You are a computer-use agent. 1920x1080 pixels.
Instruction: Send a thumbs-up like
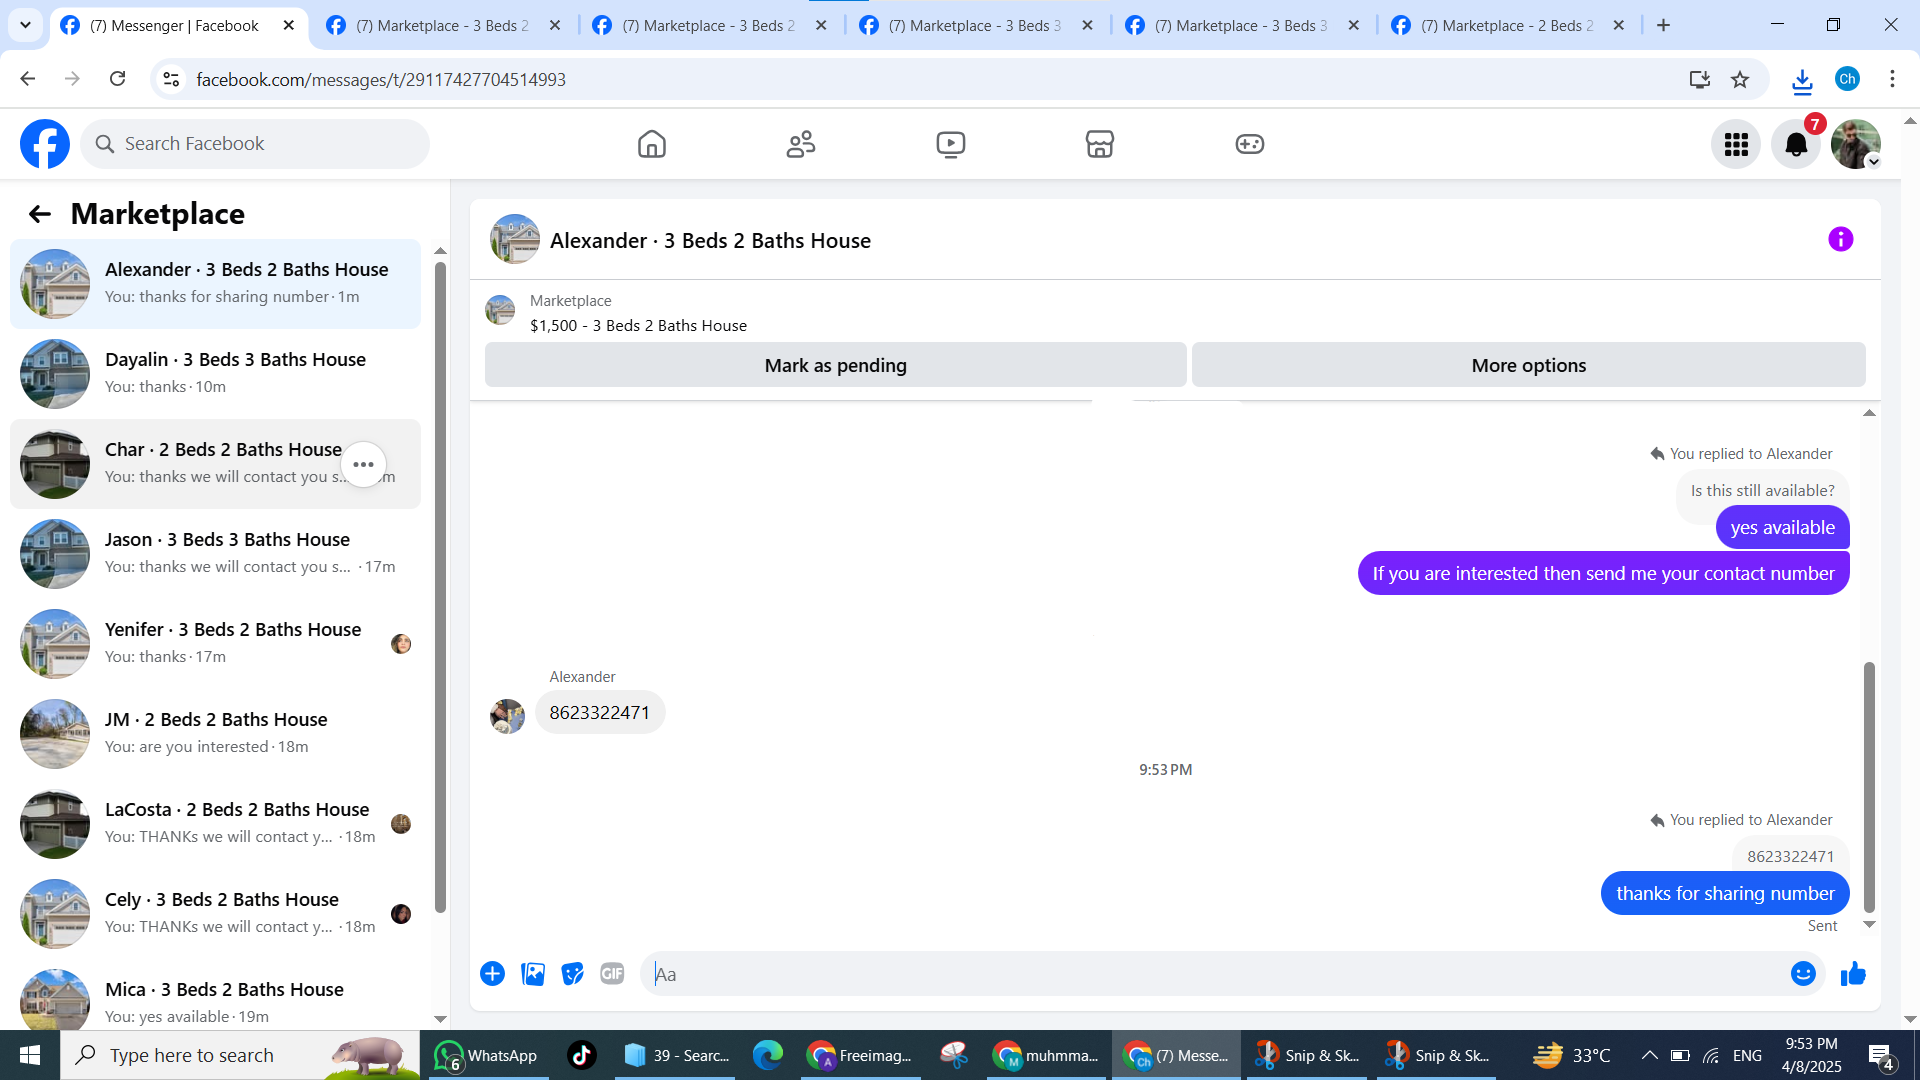[x=1853, y=973]
